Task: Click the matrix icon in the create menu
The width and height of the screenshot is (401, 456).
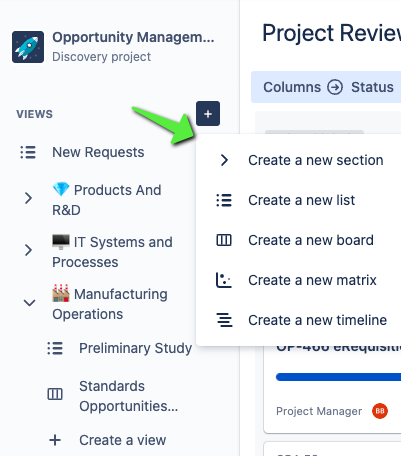Action: [224, 280]
